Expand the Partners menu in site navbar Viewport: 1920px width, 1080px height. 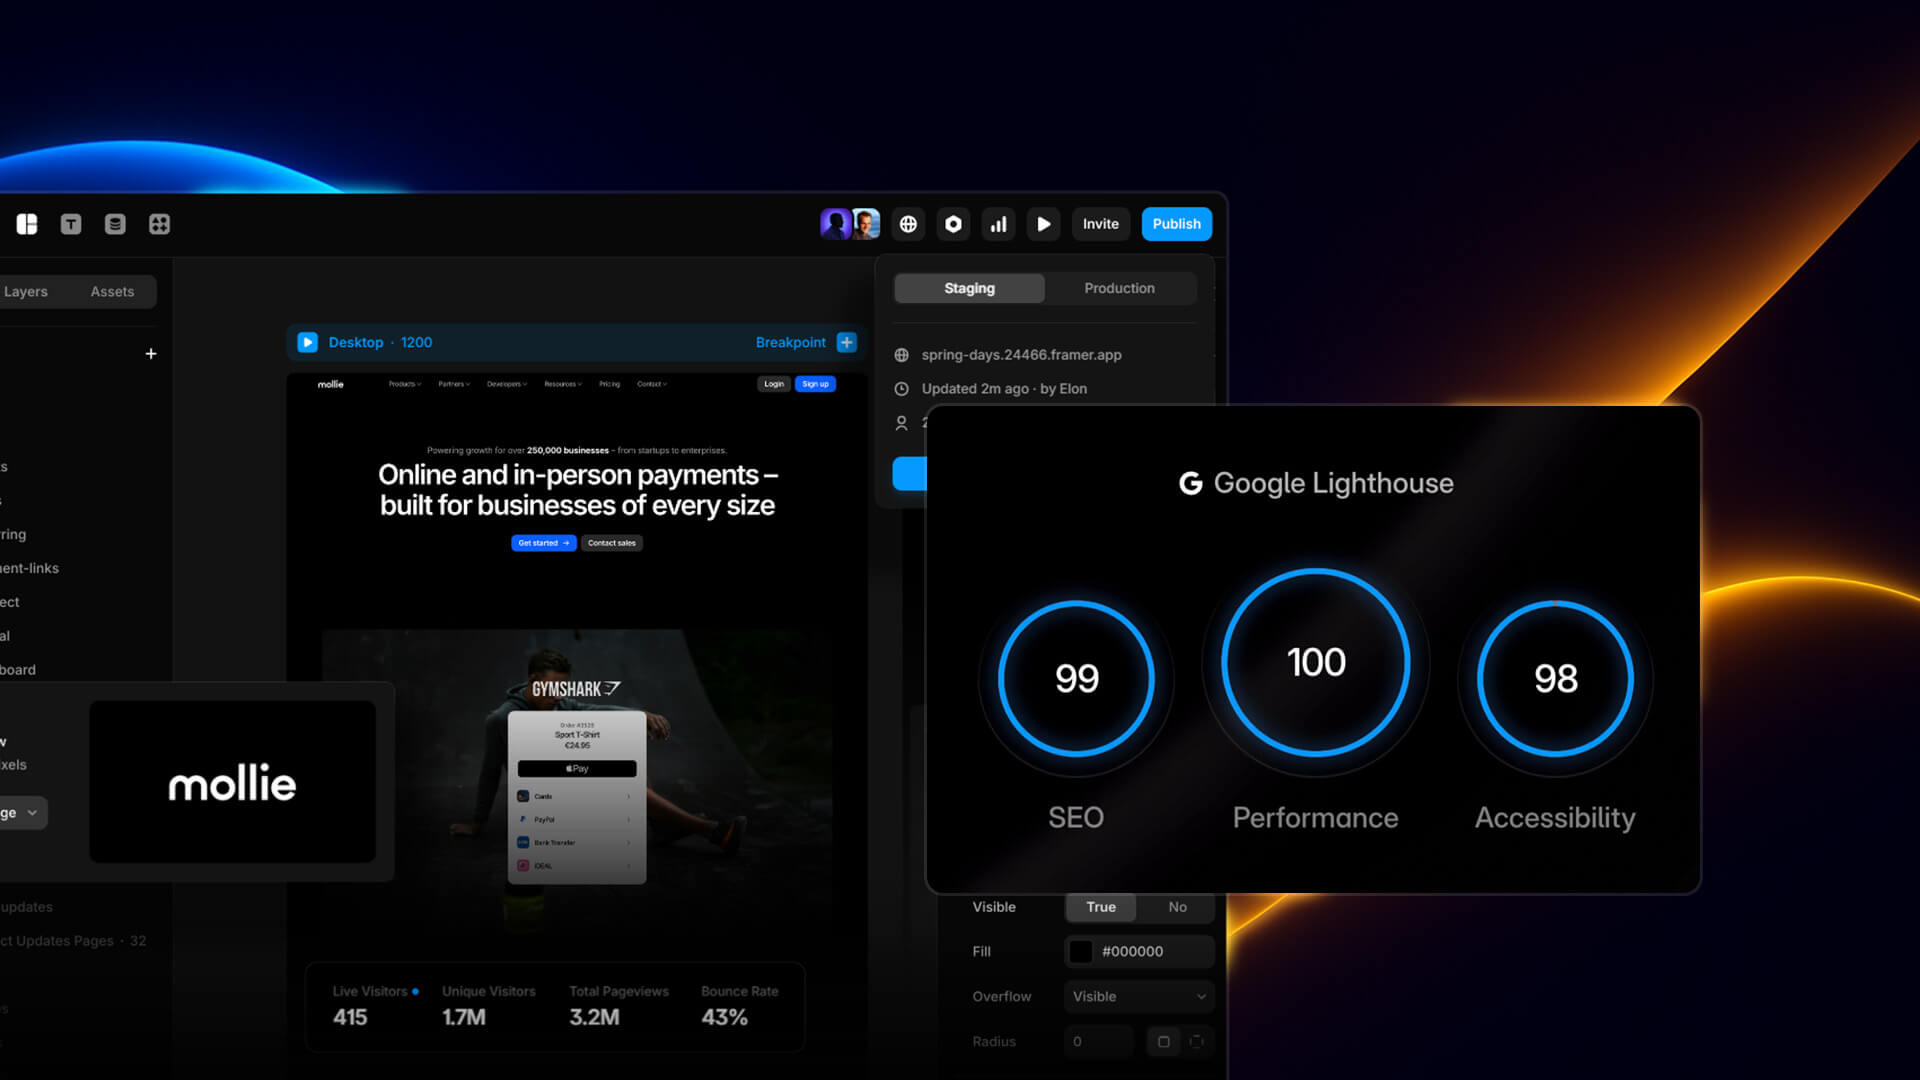pos(454,384)
